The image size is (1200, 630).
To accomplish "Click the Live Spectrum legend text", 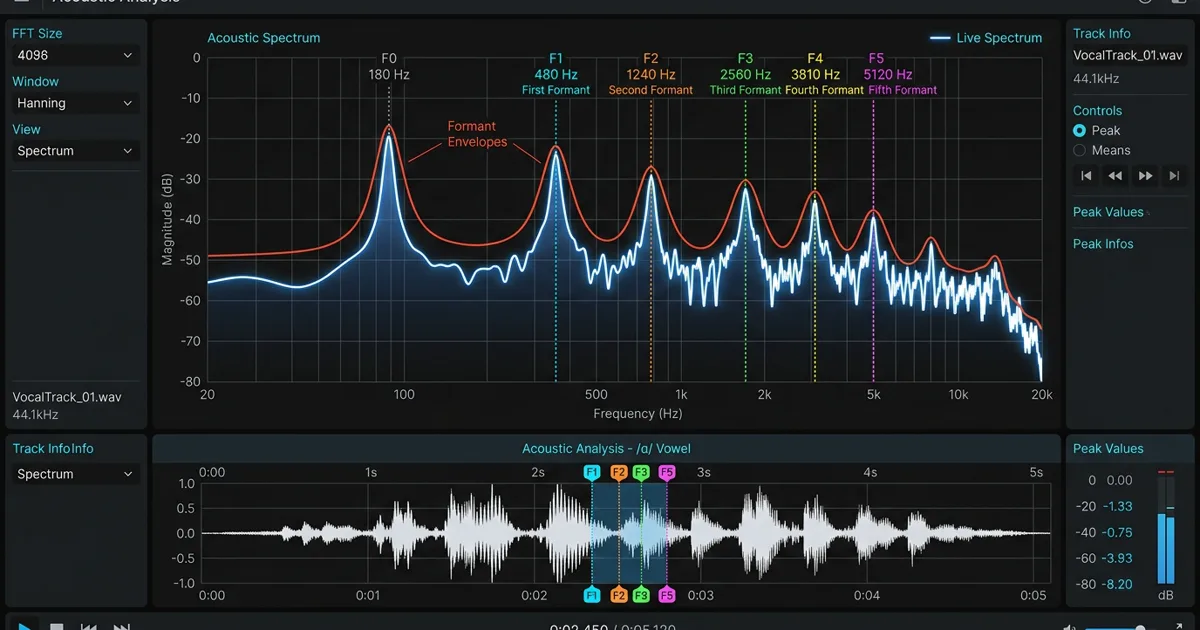I will [999, 38].
